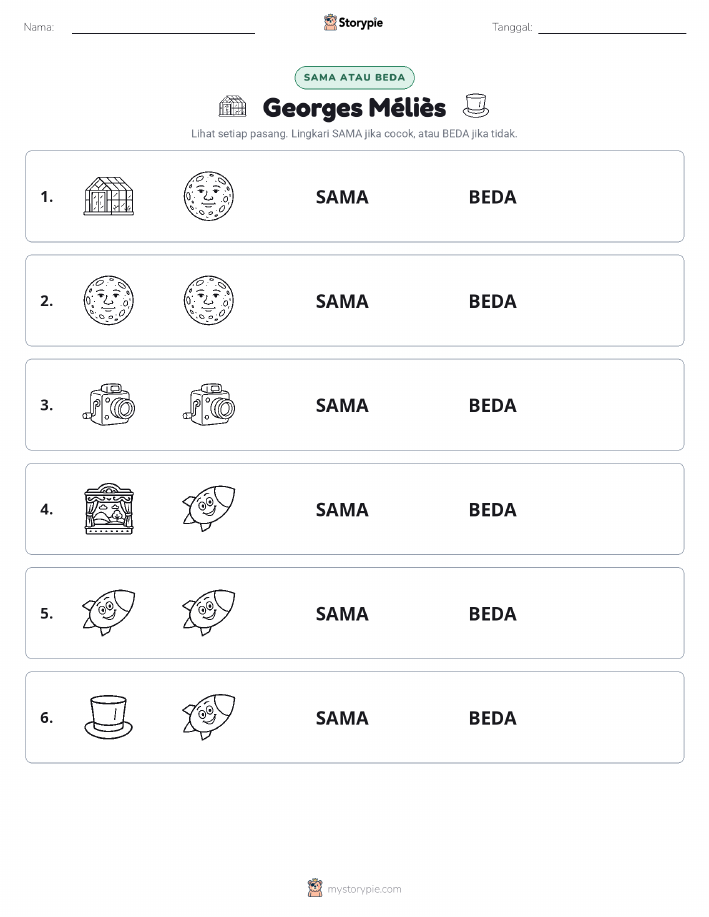Screen dimensions: 709x917
Task: Choose SAMA for row 2
Action: 342,301
